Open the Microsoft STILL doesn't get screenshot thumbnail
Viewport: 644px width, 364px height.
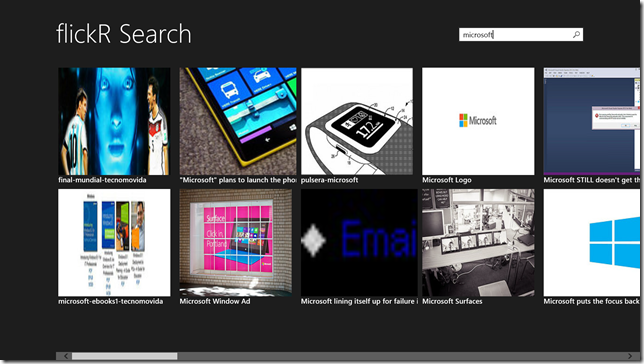click(x=591, y=121)
